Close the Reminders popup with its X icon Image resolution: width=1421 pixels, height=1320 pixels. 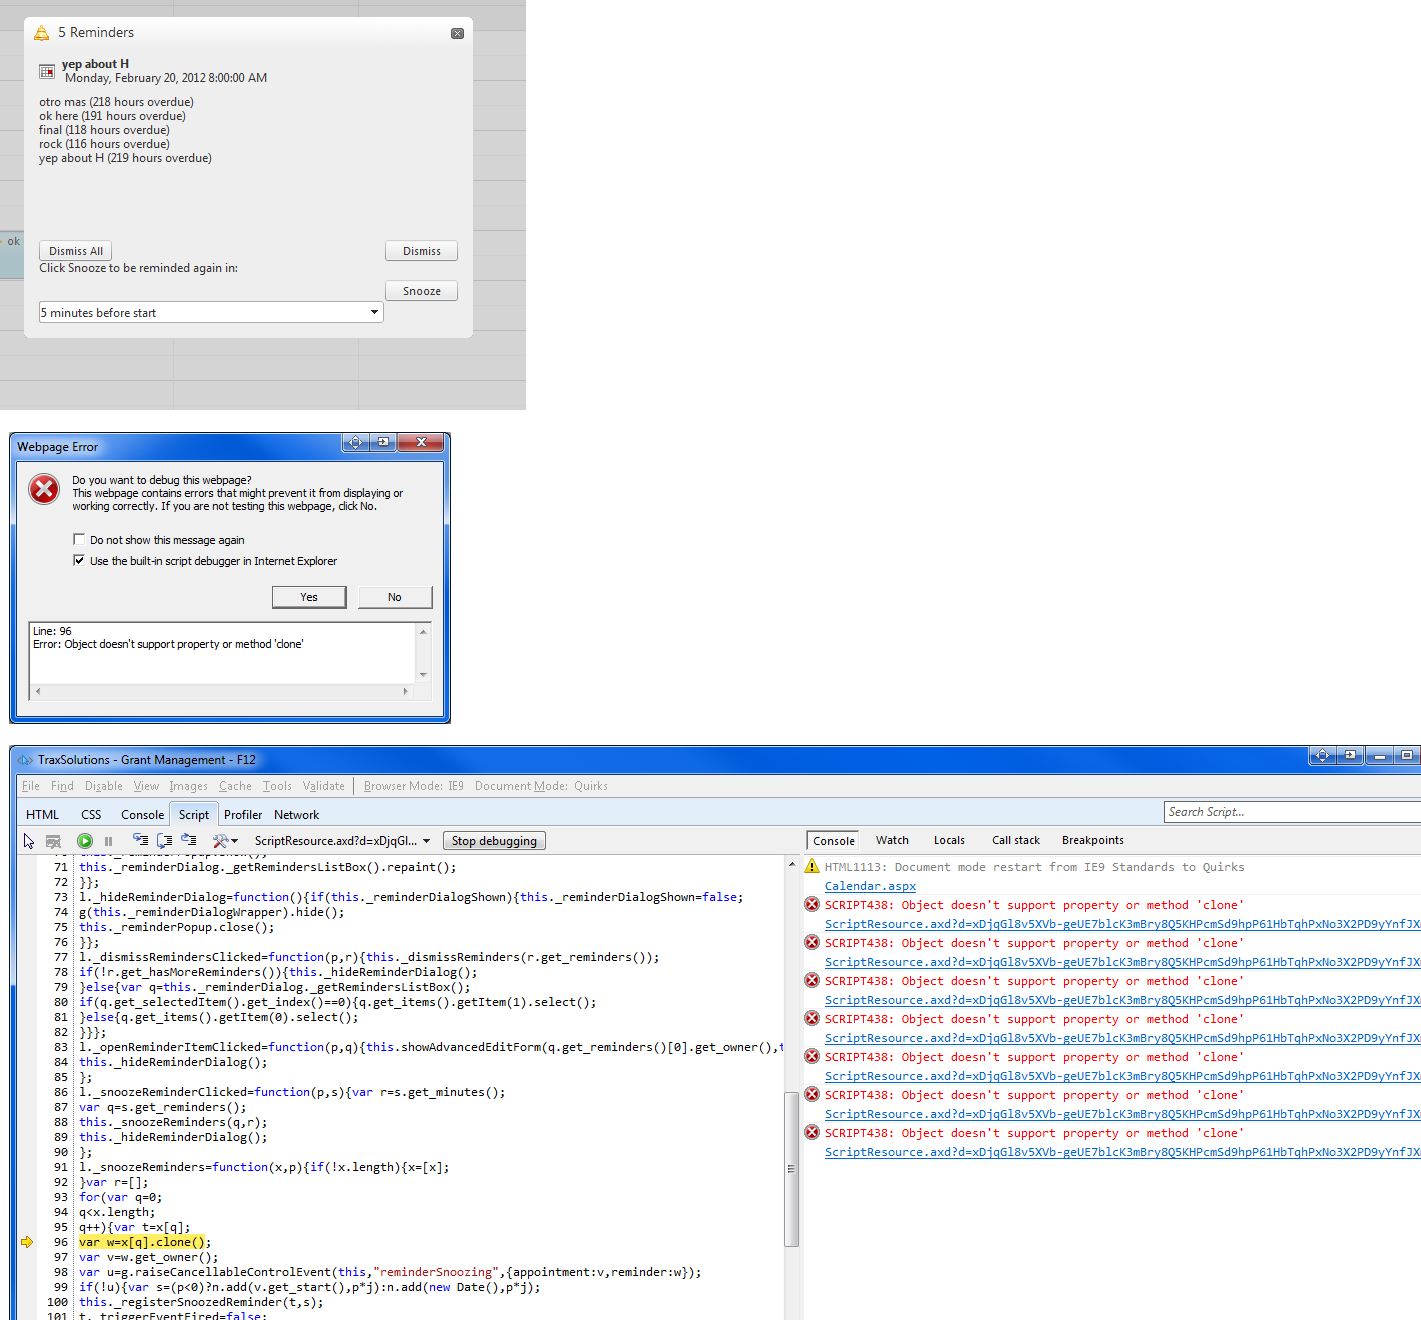457,33
